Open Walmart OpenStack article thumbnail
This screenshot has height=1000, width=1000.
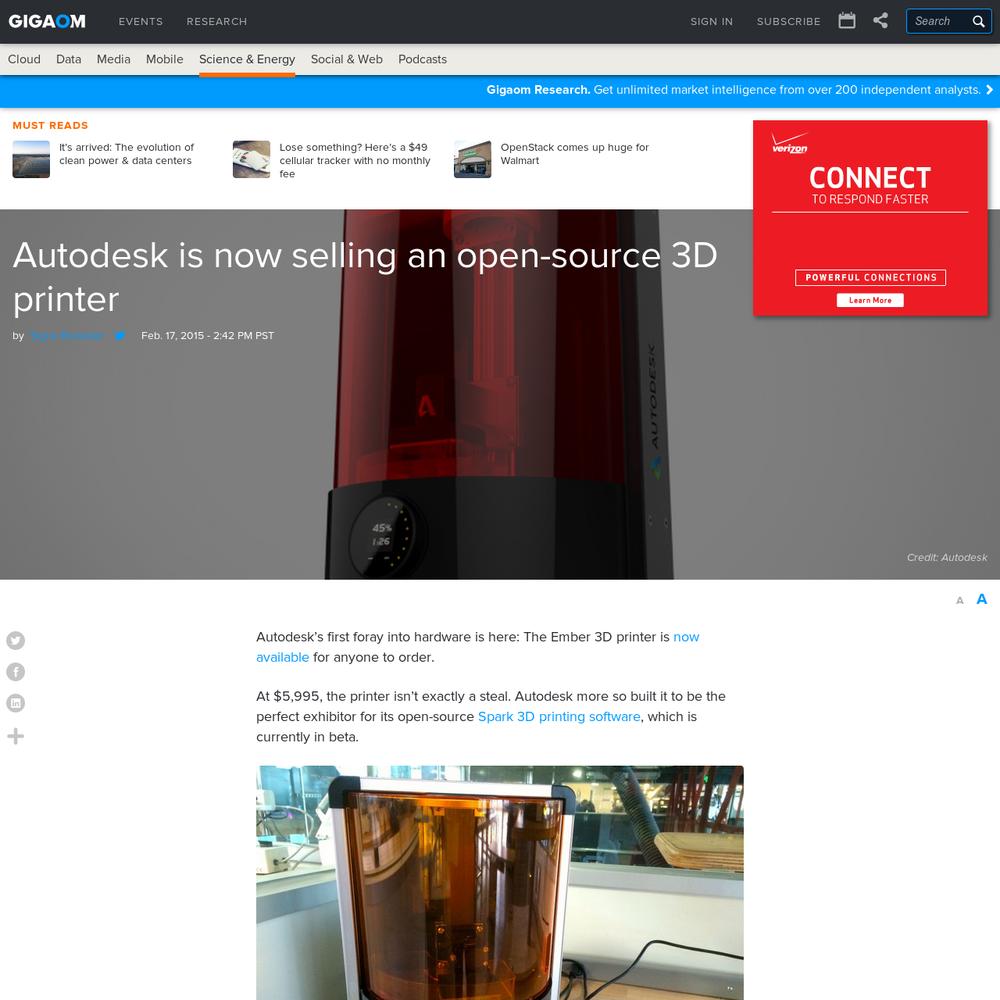coord(473,159)
